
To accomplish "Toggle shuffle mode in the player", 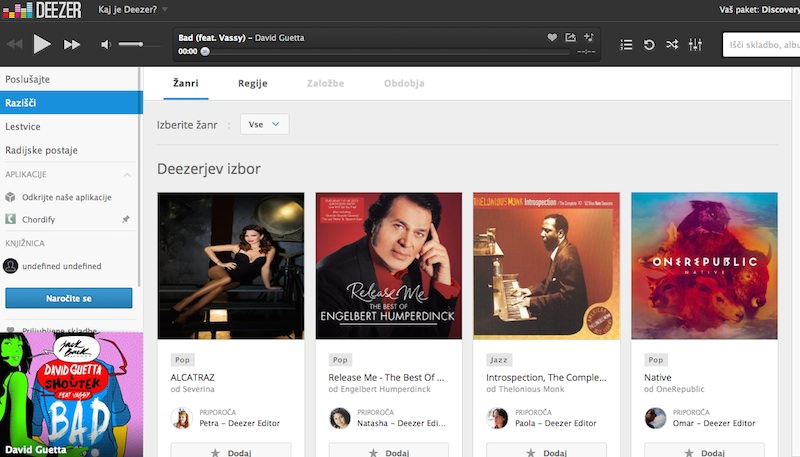I will (x=672, y=45).
